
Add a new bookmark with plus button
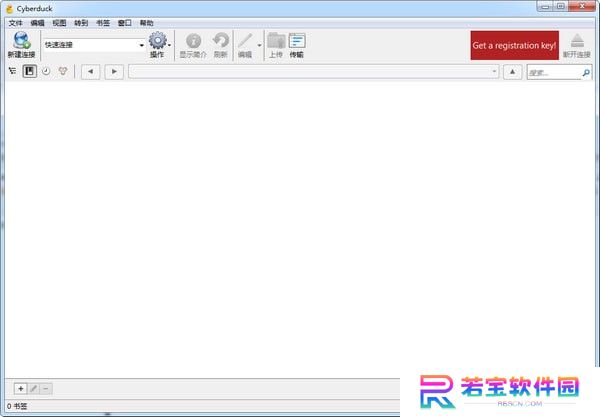[21, 389]
